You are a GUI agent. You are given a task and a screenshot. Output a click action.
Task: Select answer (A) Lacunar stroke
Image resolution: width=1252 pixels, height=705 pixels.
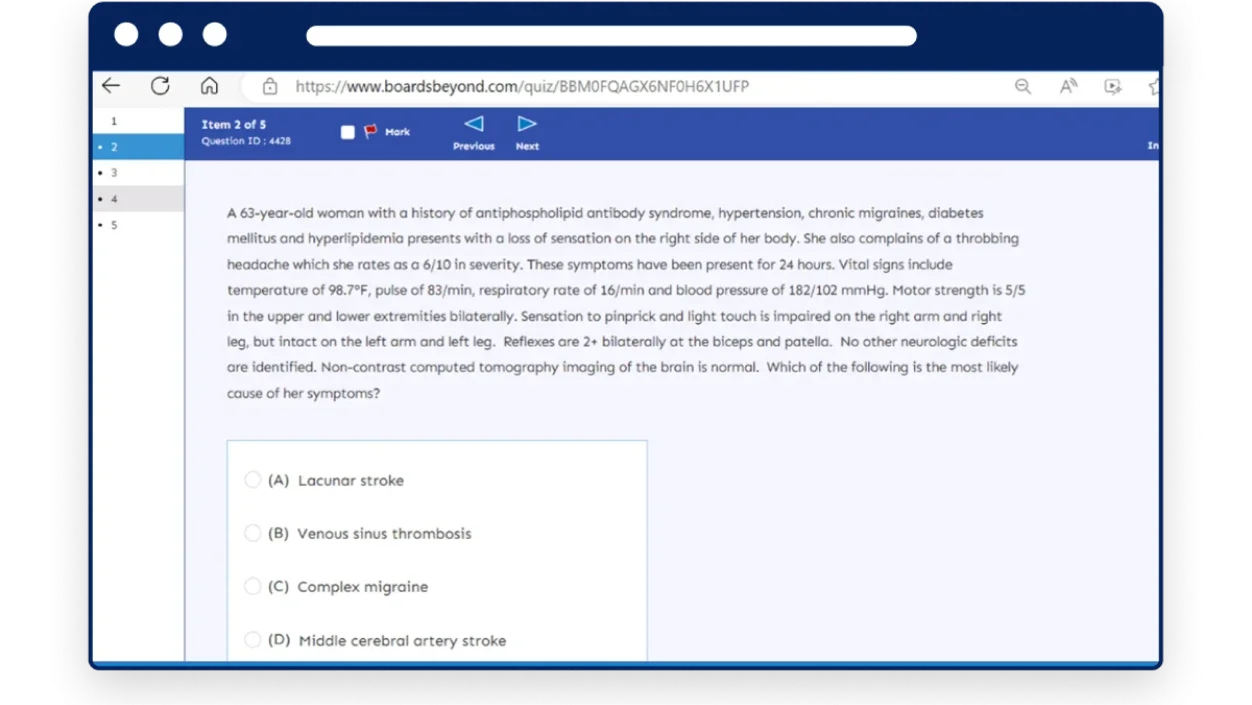tap(252, 480)
